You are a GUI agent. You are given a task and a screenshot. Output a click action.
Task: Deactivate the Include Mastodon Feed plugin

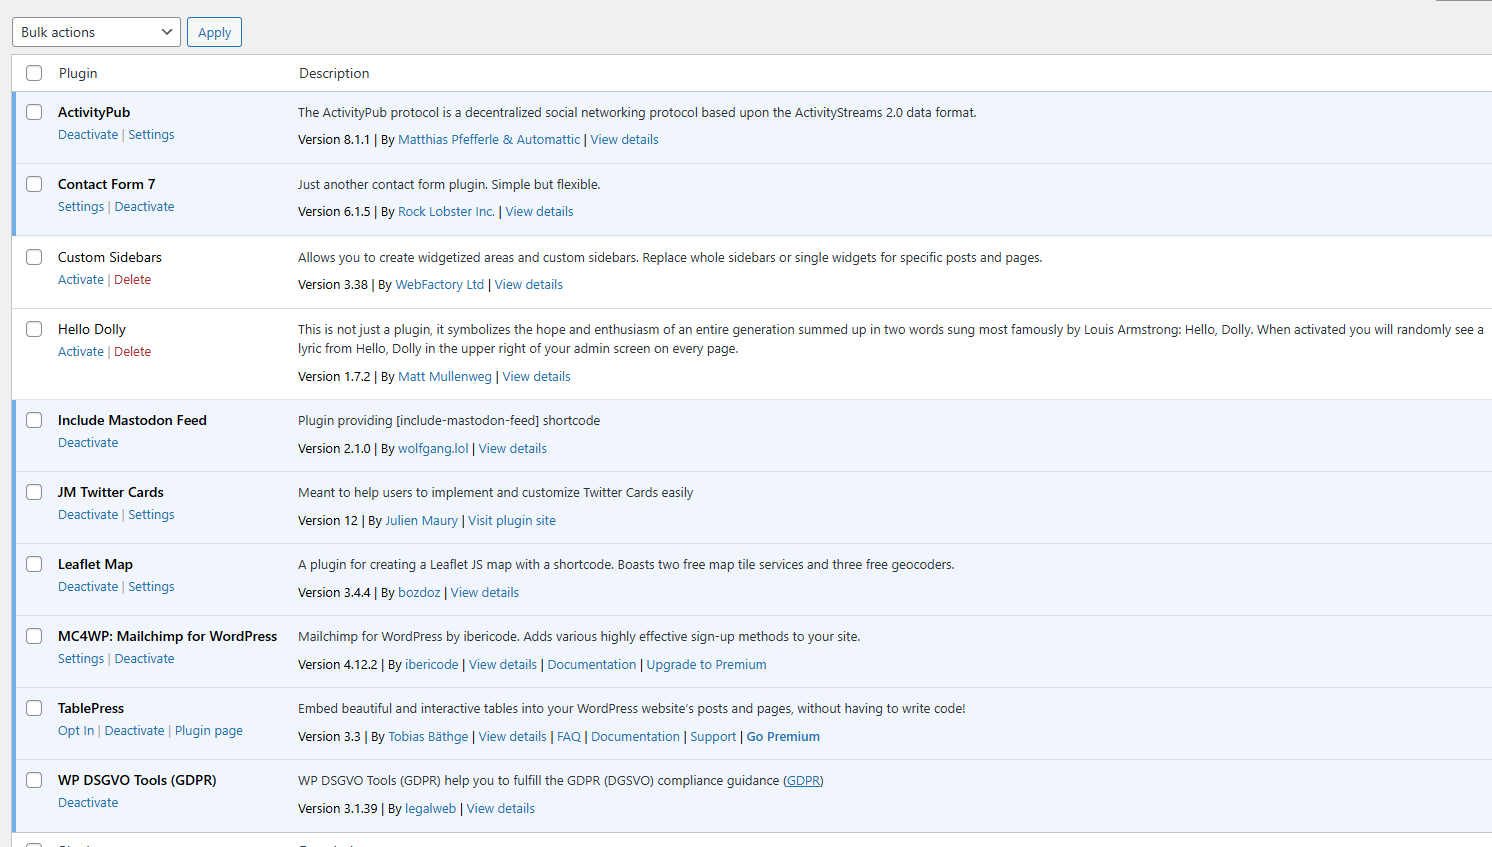(x=88, y=443)
